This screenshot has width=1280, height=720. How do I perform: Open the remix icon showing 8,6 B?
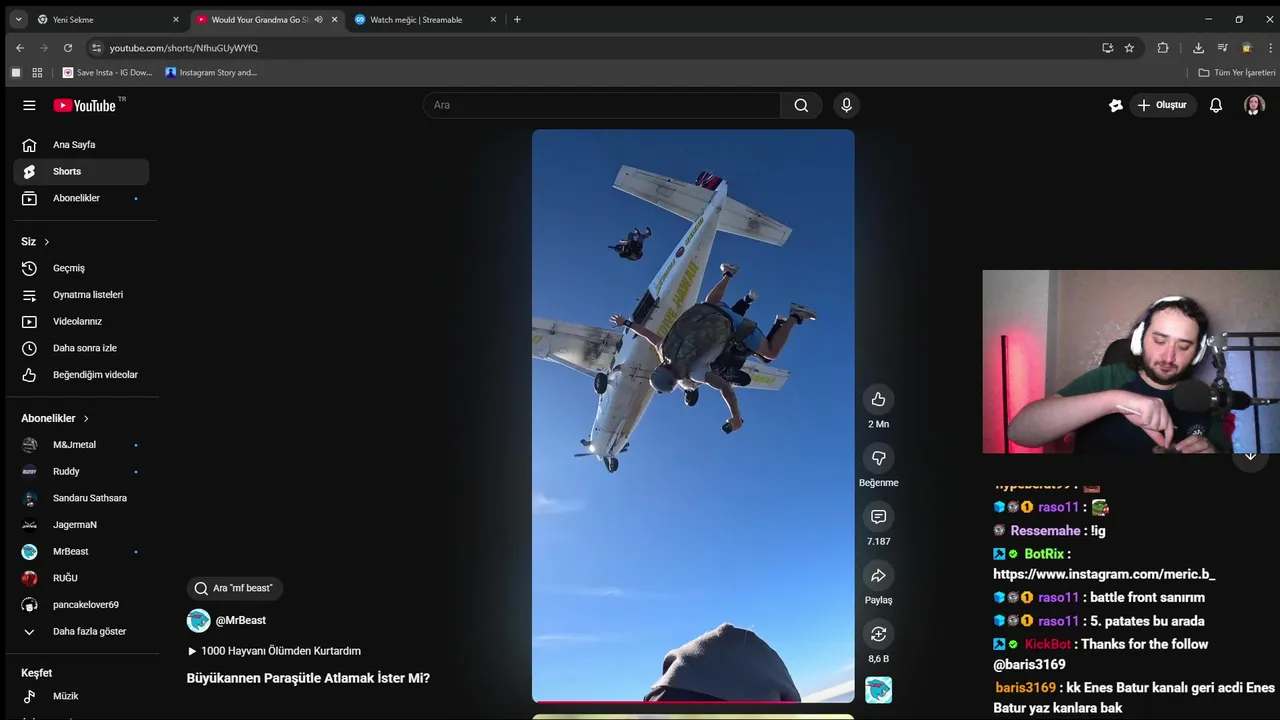tap(878, 634)
